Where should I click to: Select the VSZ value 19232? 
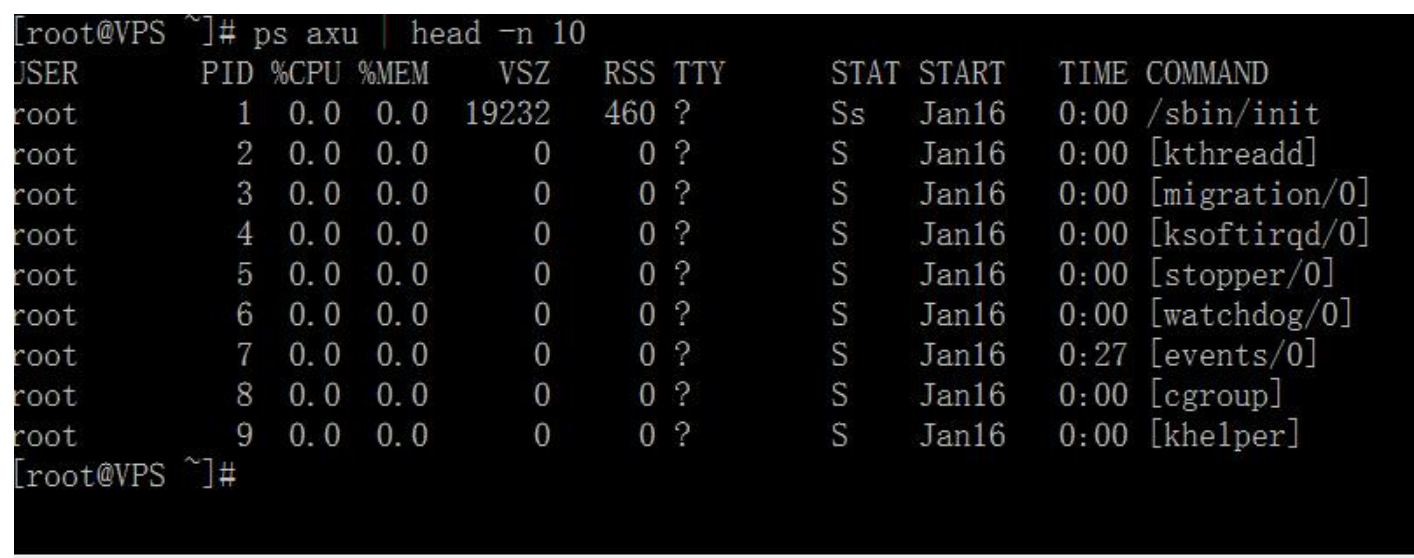[507, 114]
